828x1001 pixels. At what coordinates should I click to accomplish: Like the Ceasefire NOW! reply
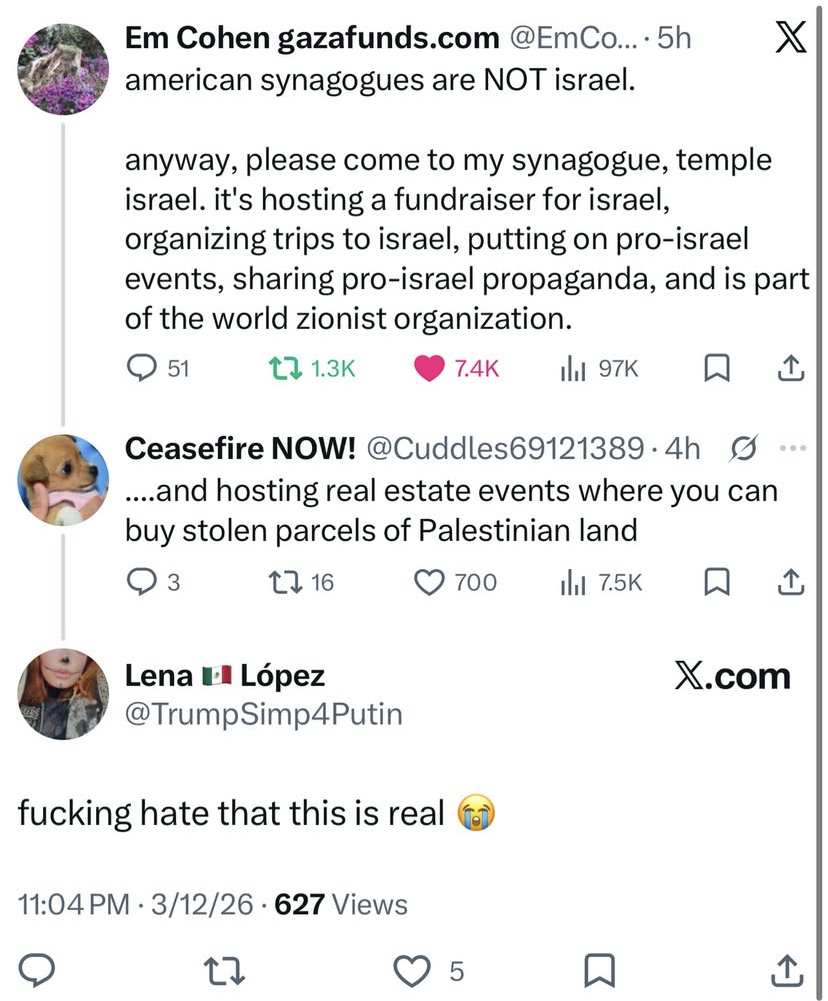[429, 582]
